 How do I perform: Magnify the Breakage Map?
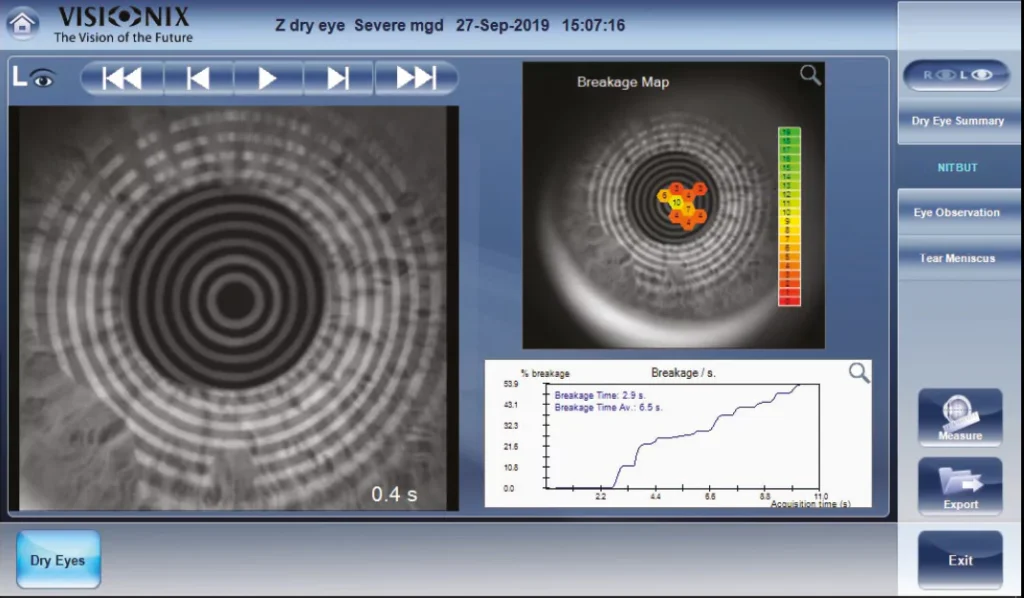pyautogui.click(x=810, y=75)
